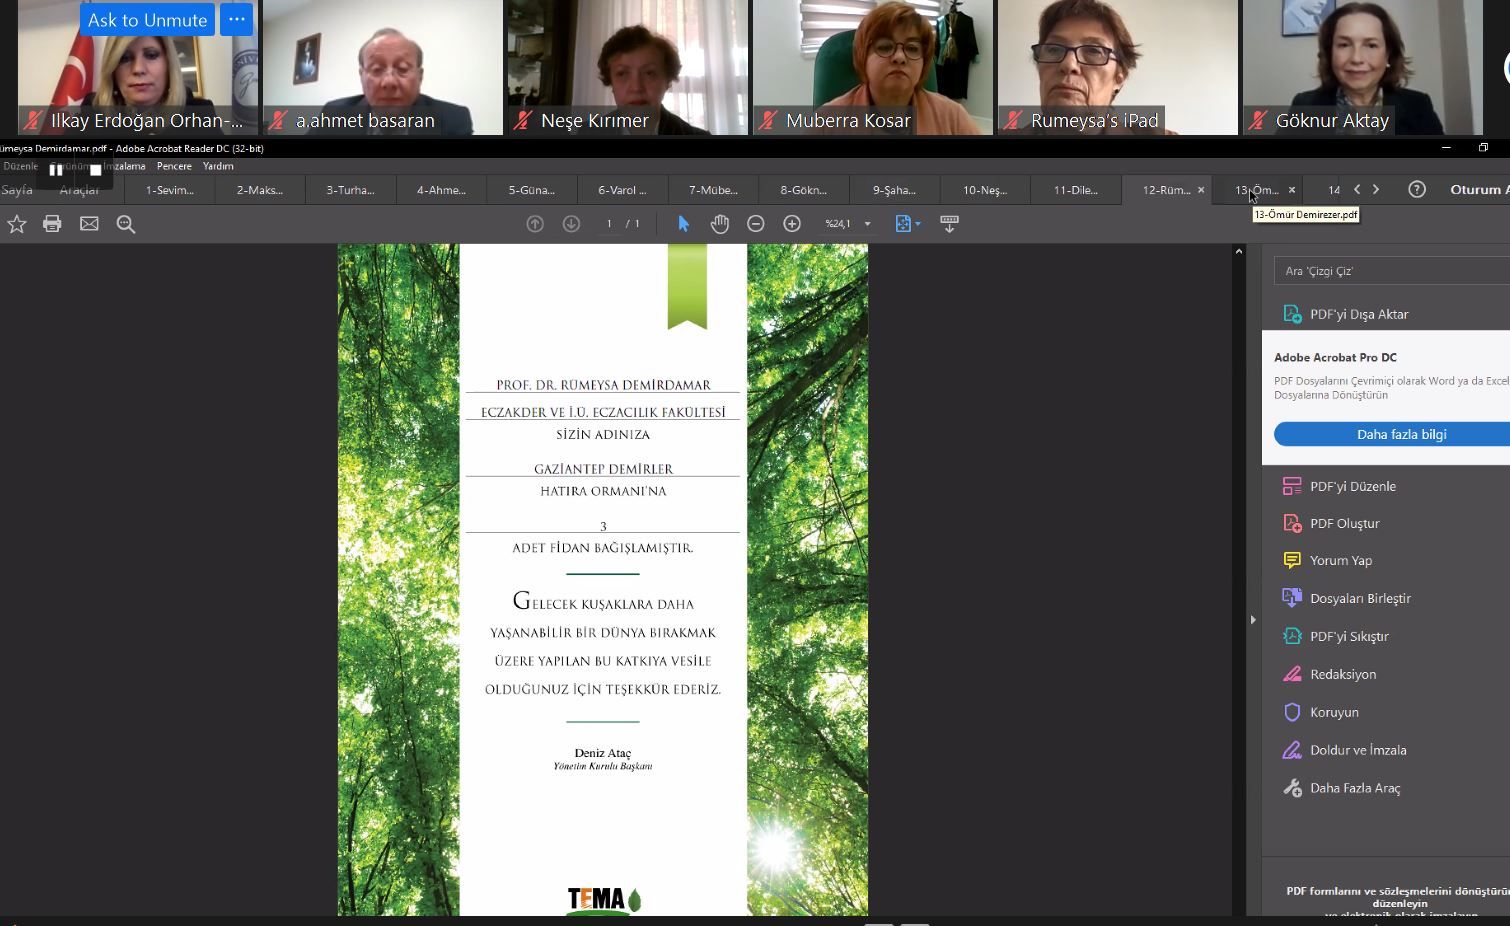
Task: Click the Daha fazla bilgi button
Action: pyautogui.click(x=1400, y=434)
